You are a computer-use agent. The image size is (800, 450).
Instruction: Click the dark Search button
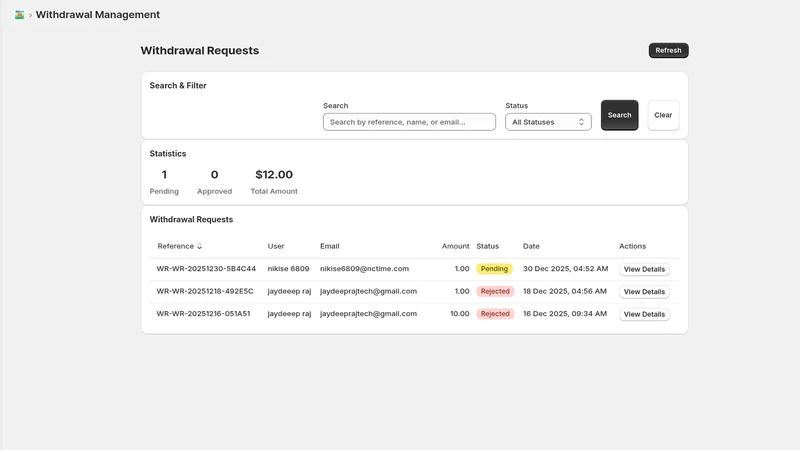(x=619, y=115)
